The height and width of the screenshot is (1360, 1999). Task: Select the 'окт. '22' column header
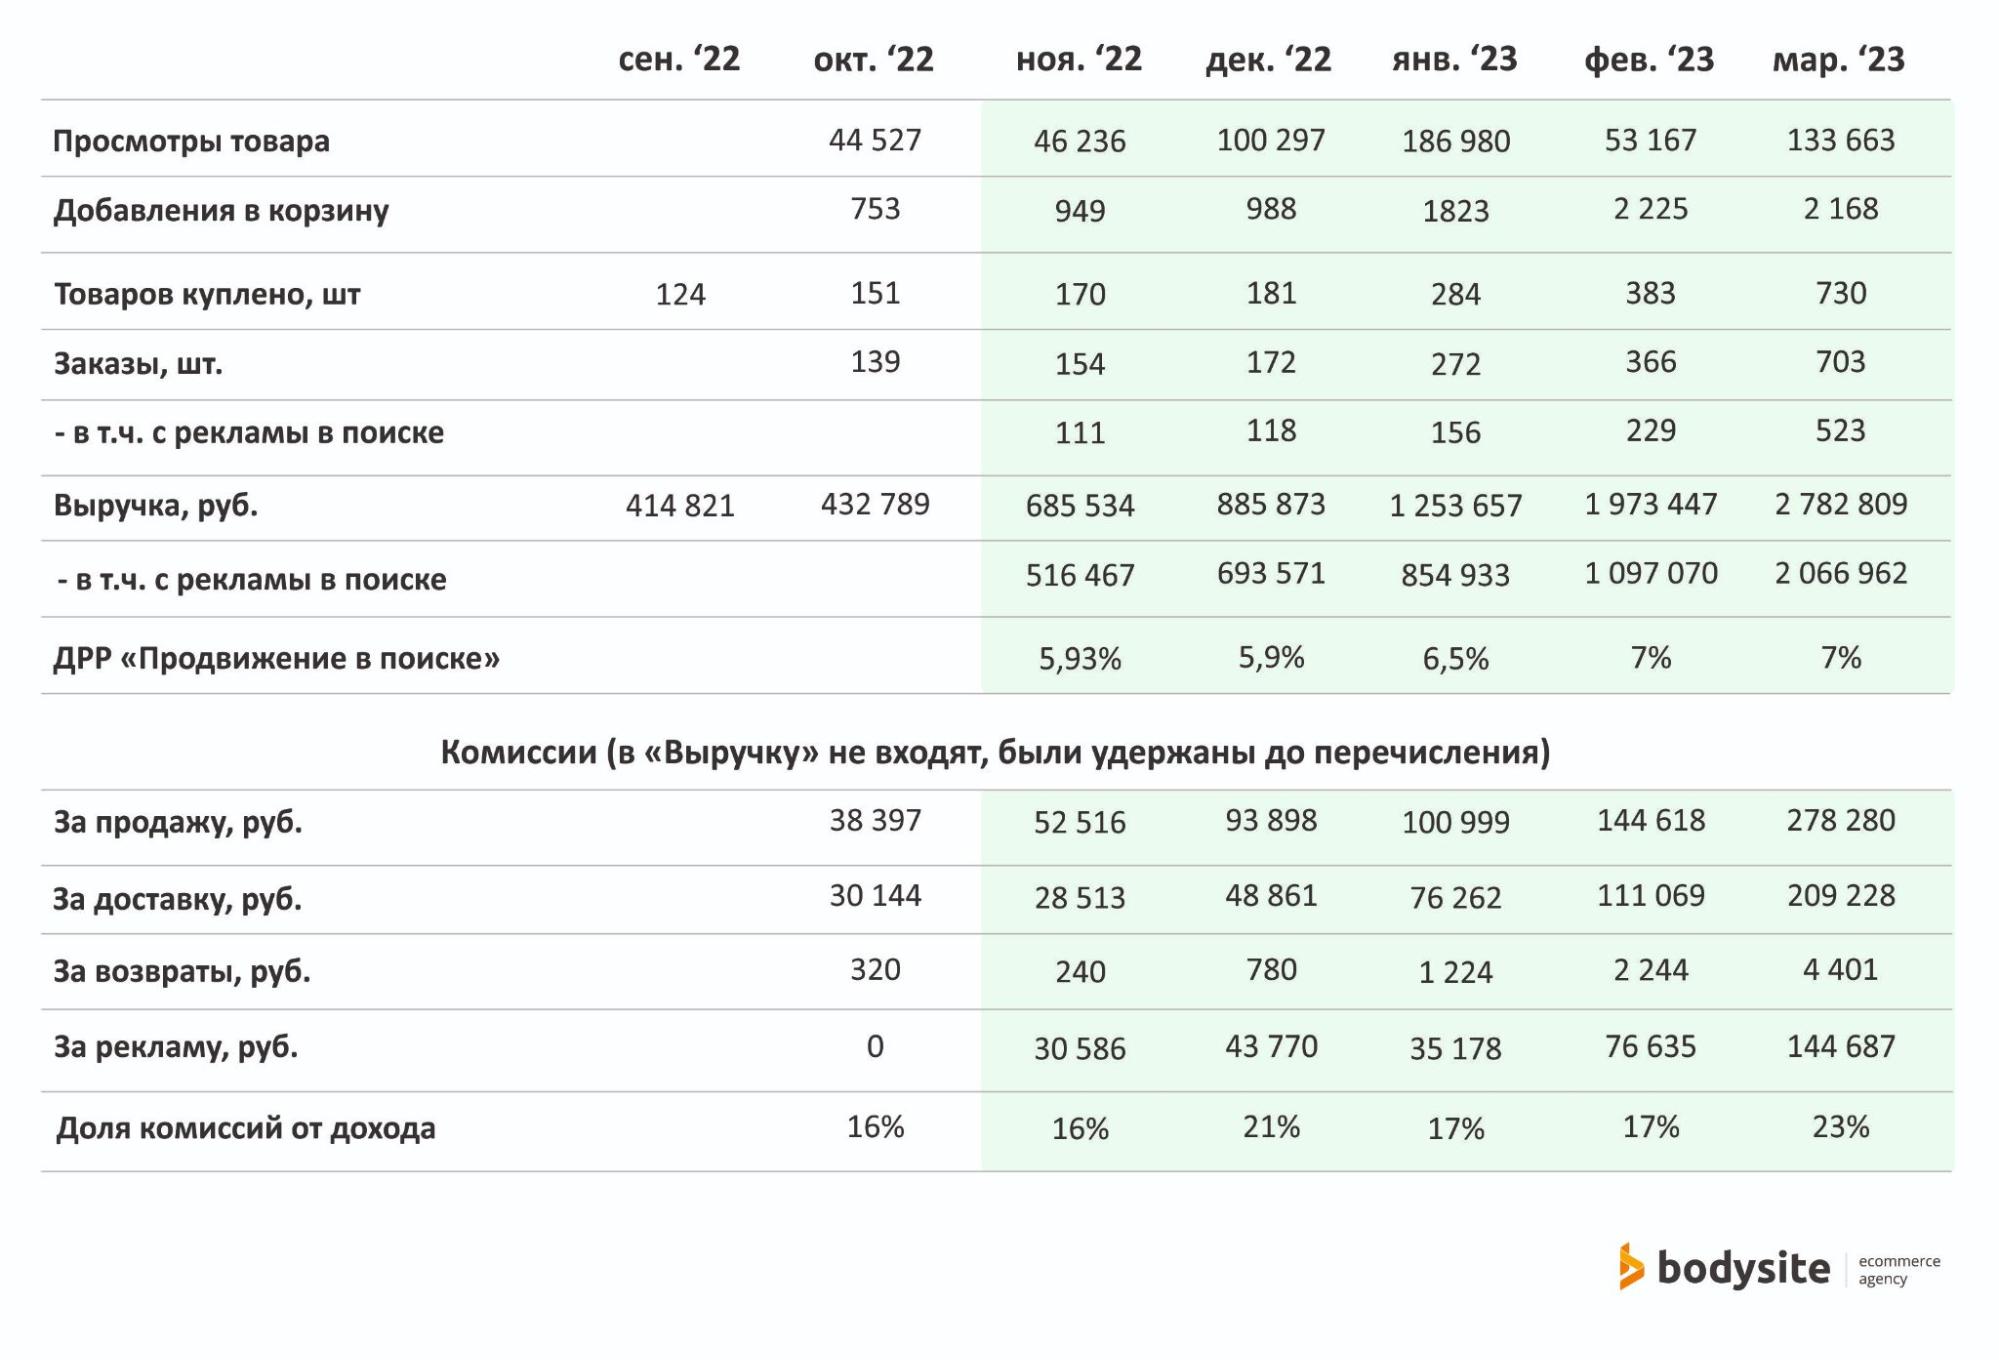tap(873, 59)
